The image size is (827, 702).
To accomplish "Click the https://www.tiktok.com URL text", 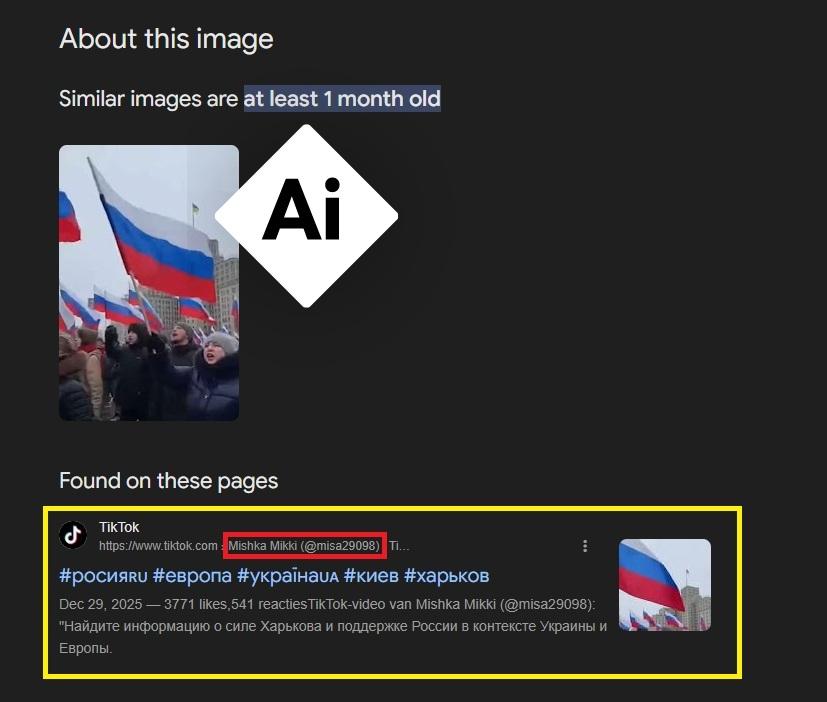I will [158, 546].
